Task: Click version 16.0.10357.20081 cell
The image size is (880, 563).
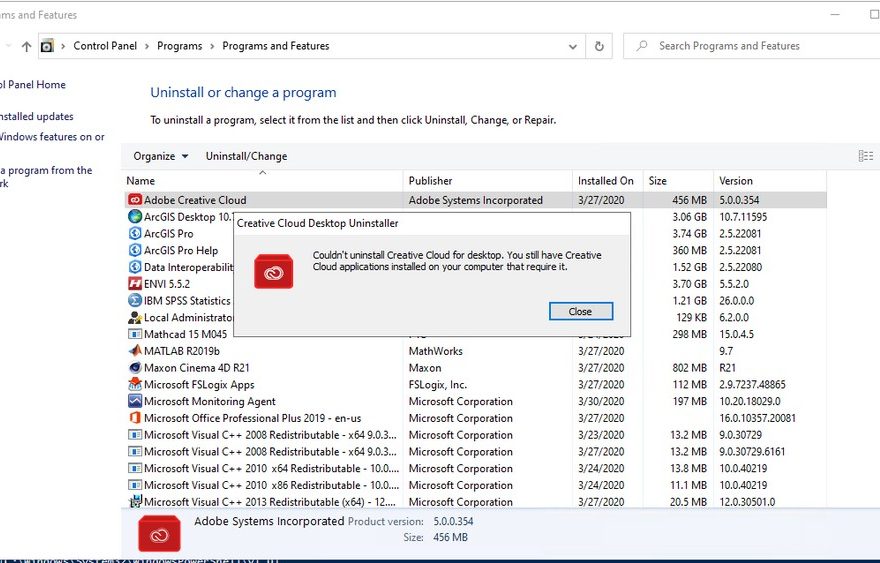Action: 757,418
